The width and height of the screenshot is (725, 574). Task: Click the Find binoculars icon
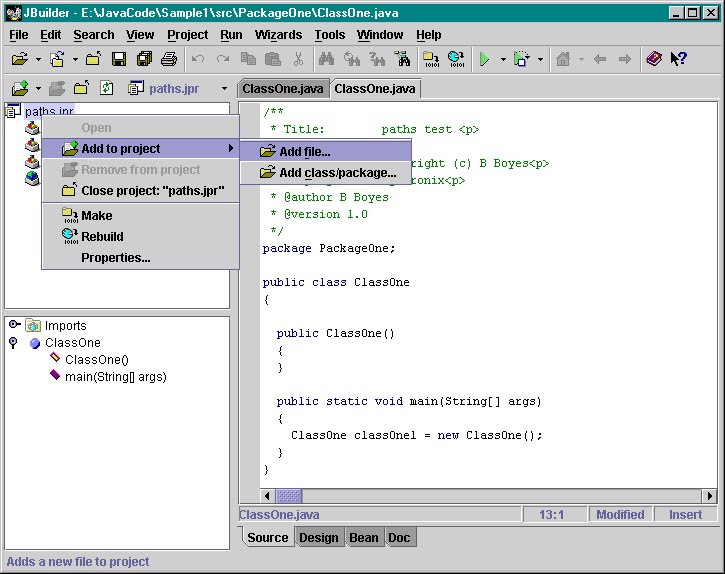click(325, 60)
